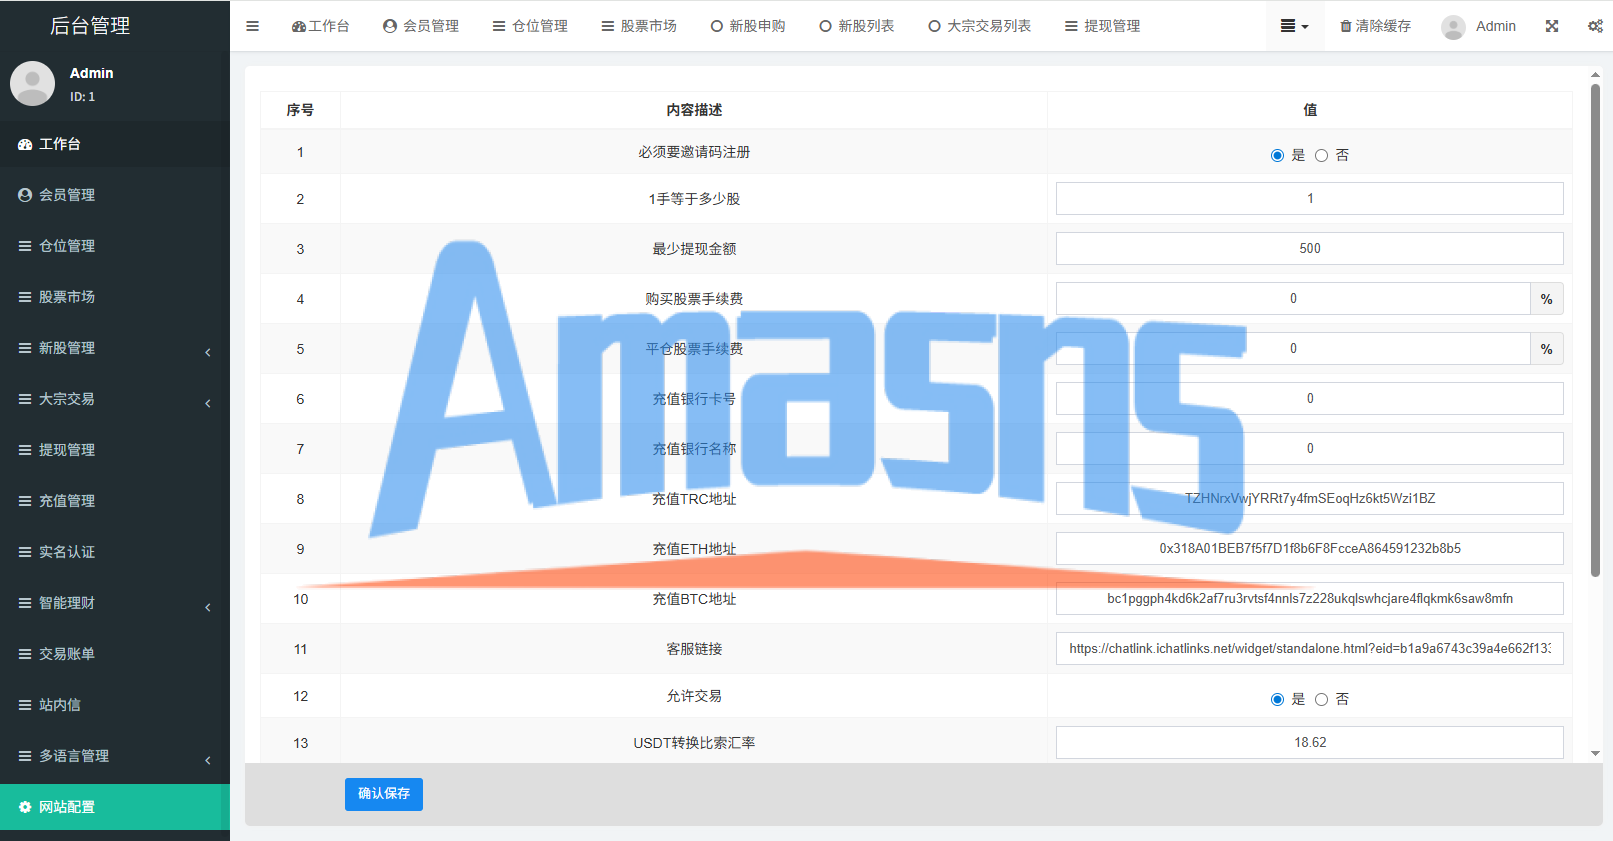Select 否 for 必须要邀请码注册
Viewport: 1613px width, 841px height.
pyautogui.click(x=1321, y=155)
